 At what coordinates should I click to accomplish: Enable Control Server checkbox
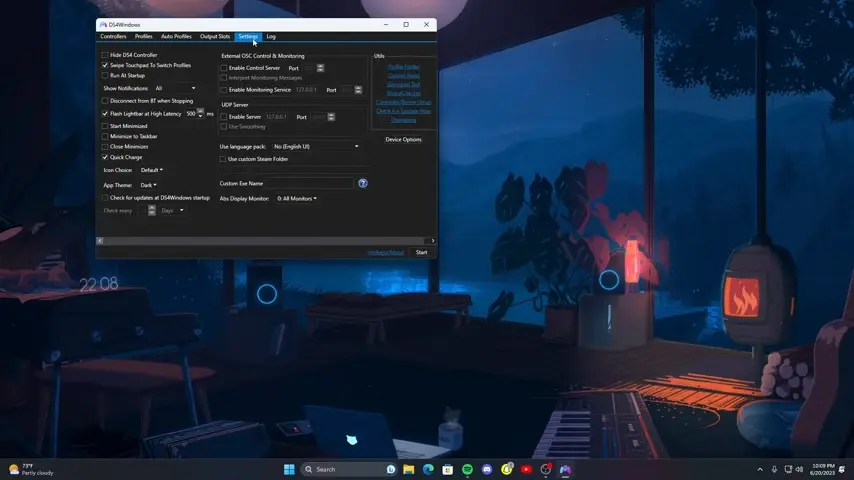224,68
